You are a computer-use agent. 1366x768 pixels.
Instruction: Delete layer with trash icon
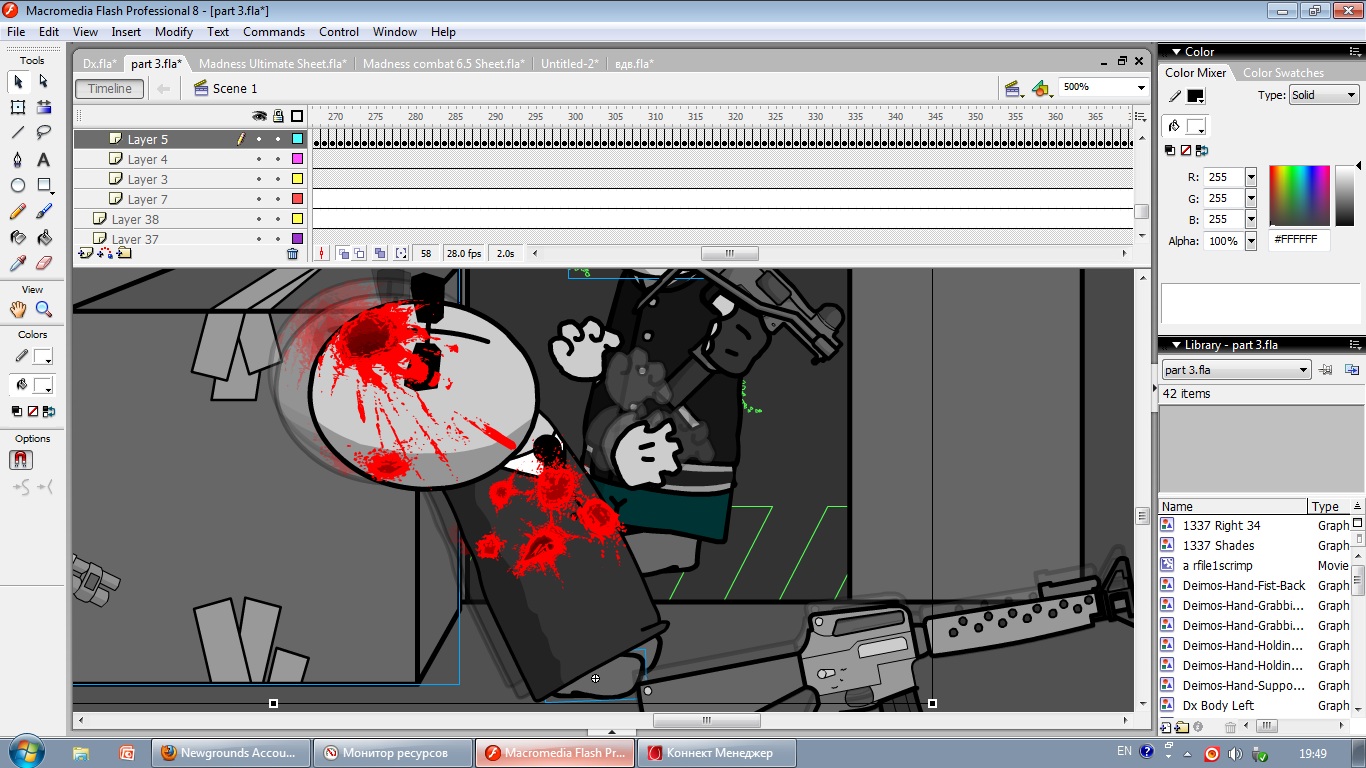[x=292, y=254]
